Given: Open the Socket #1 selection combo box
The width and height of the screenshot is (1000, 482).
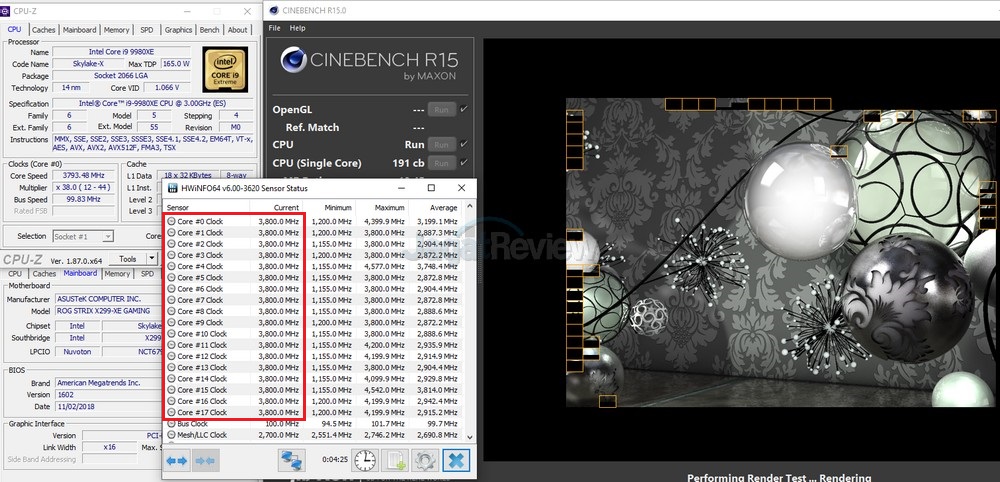Looking at the screenshot, I should click(82, 237).
